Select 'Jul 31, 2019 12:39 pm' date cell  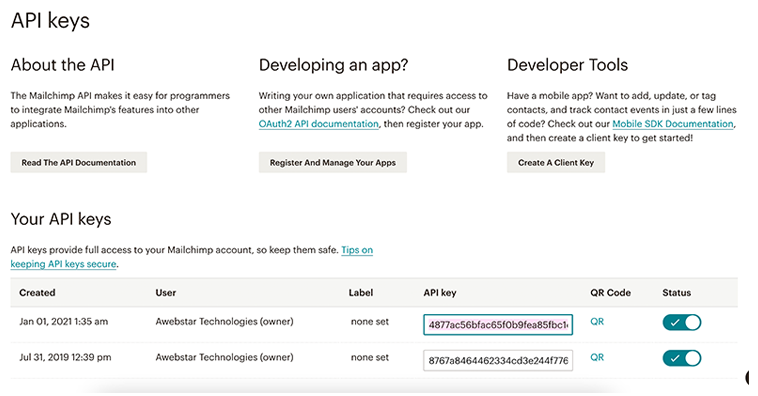pos(65,357)
